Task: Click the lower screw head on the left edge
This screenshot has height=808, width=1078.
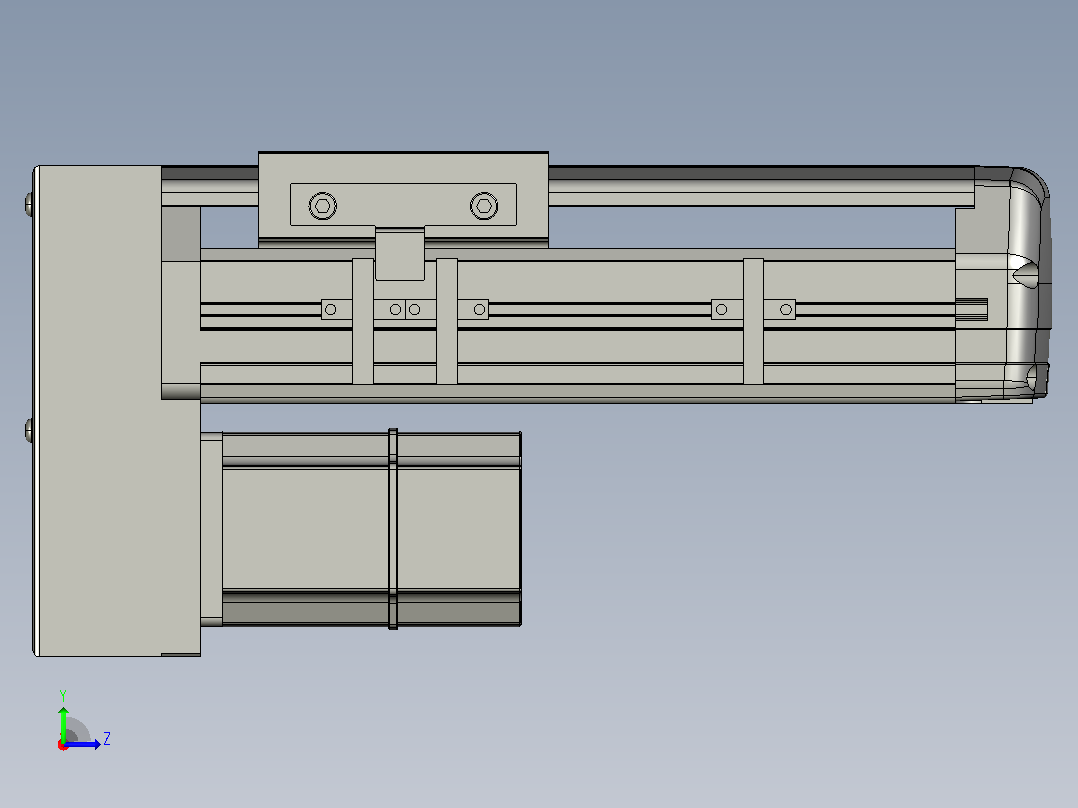Action: click(29, 430)
